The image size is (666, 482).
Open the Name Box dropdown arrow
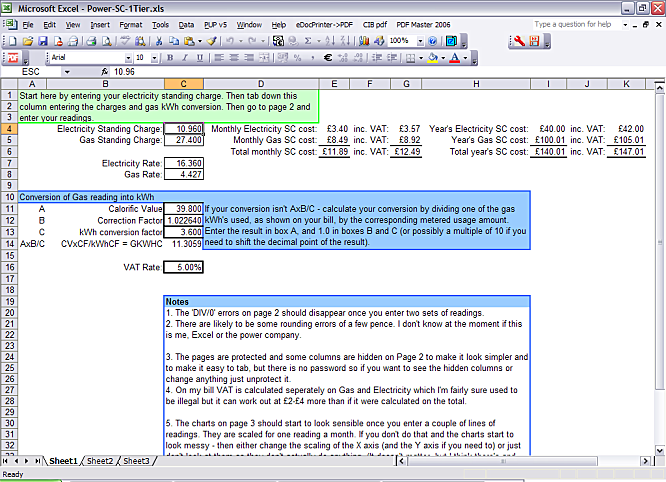pos(67,72)
